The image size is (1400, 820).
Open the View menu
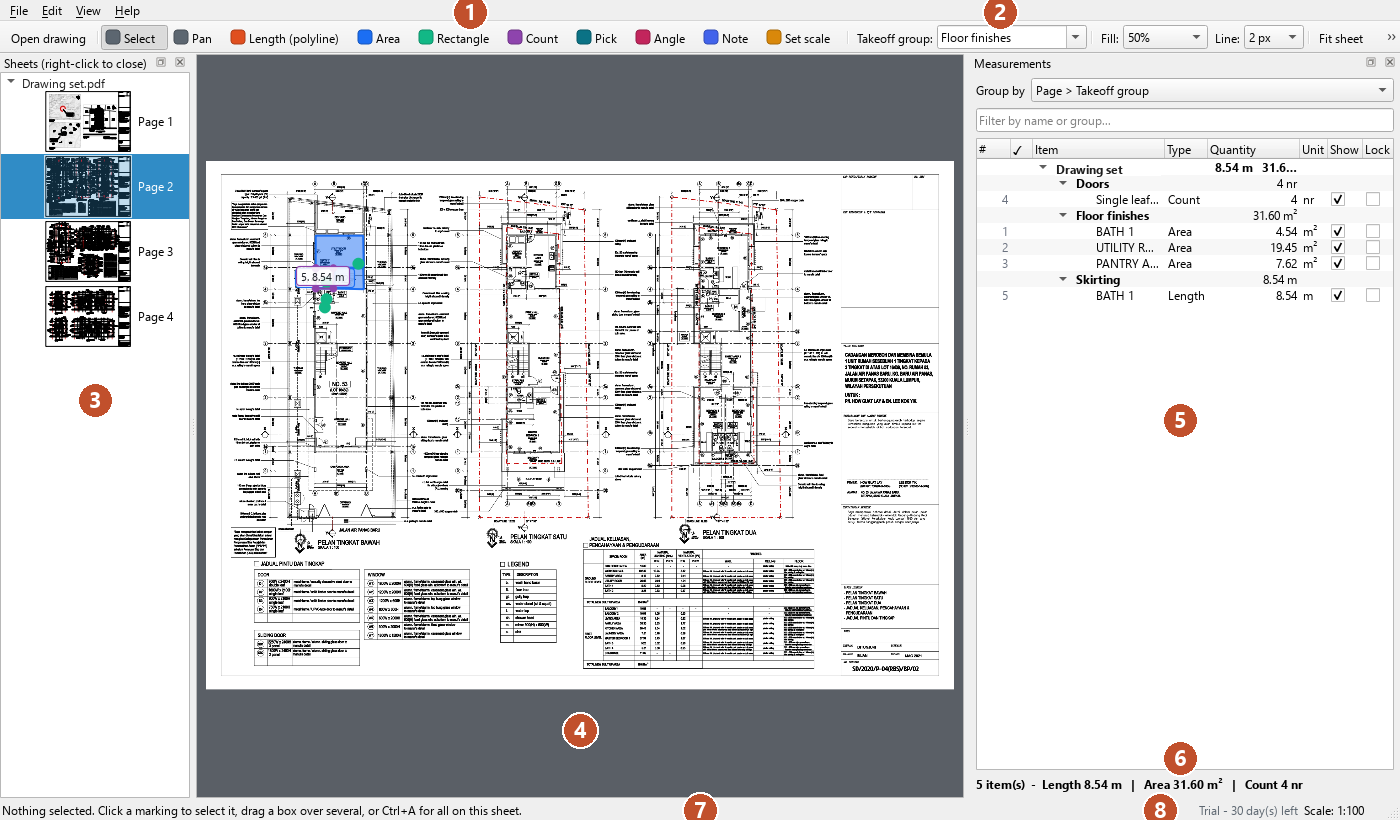coord(88,11)
